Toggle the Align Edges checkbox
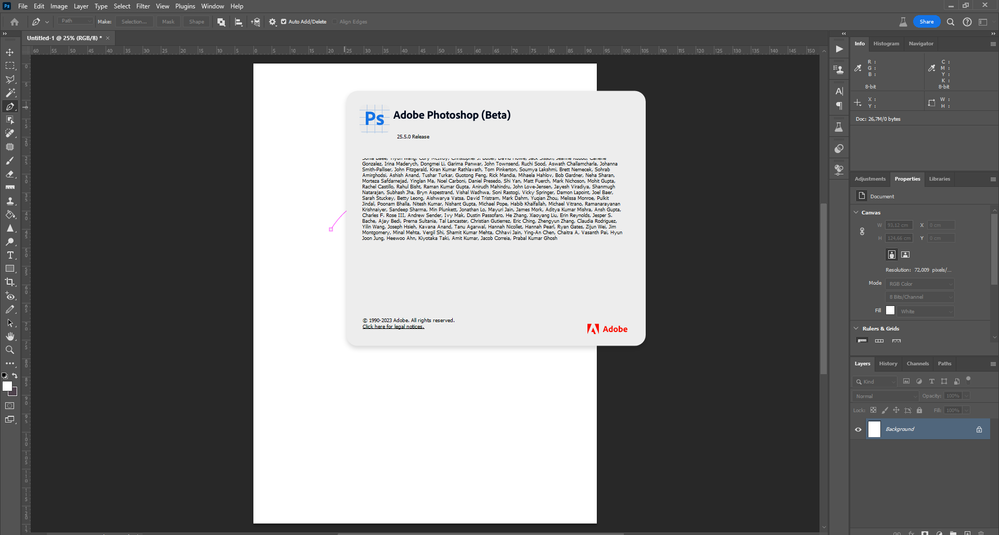Image resolution: width=999 pixels, height=535 pixels. click(335, 22)
